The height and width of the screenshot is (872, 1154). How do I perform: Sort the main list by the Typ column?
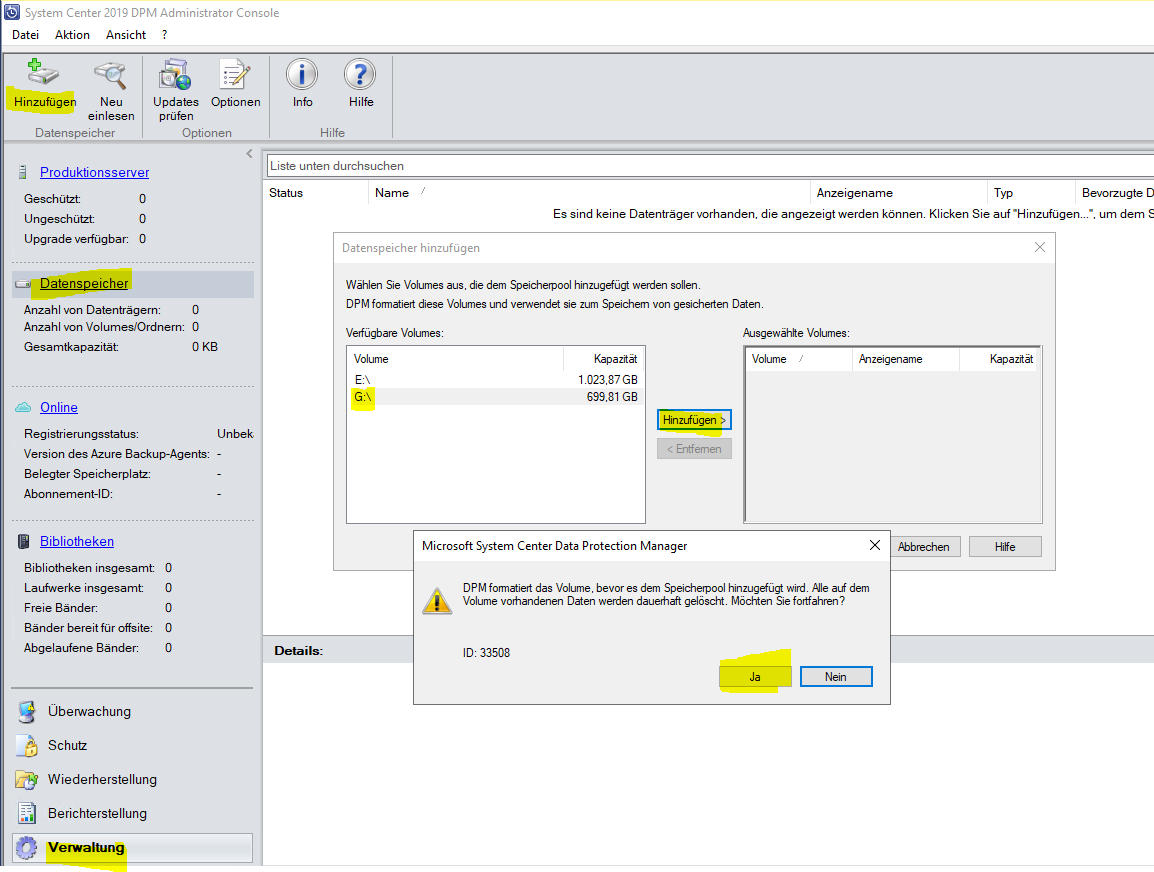[x=1003, y=193]
